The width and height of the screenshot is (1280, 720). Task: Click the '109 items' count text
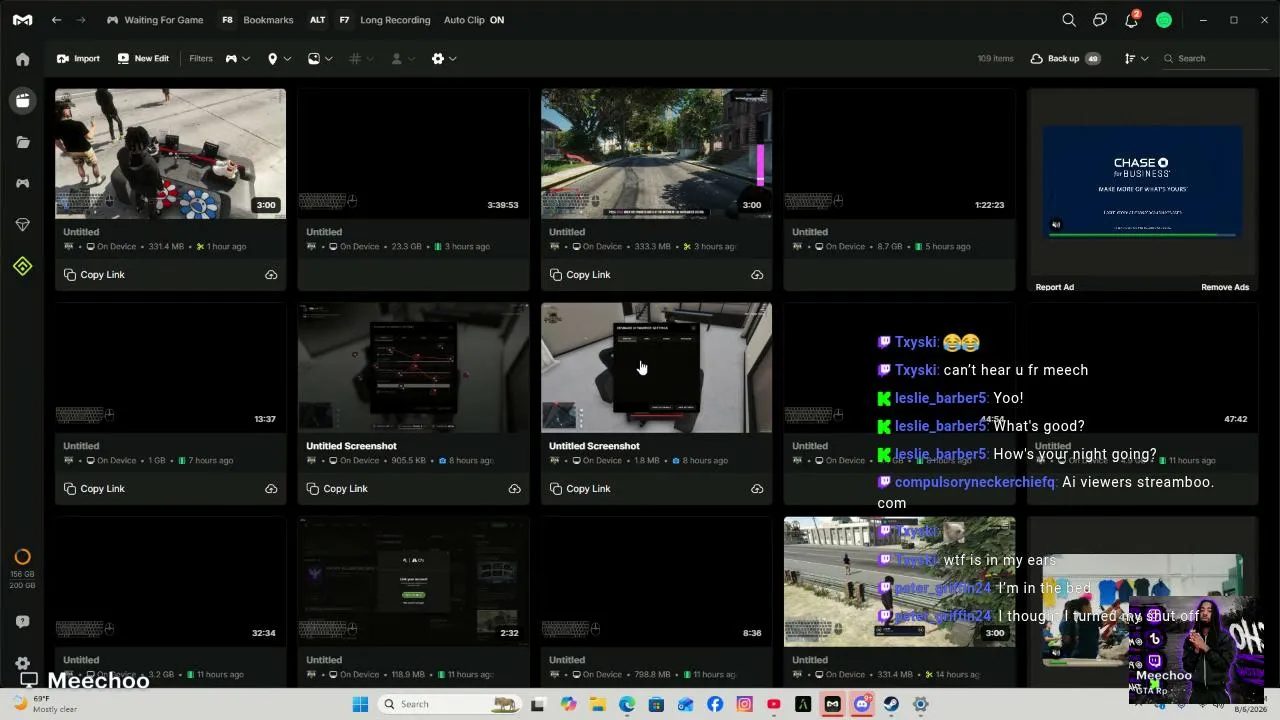coord(995,59)
